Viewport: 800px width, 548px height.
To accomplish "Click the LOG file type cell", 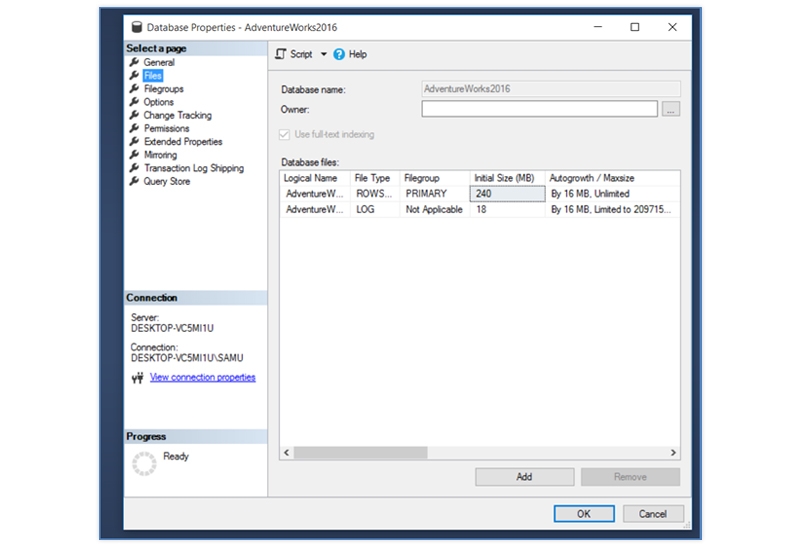I will coord(375,210).
